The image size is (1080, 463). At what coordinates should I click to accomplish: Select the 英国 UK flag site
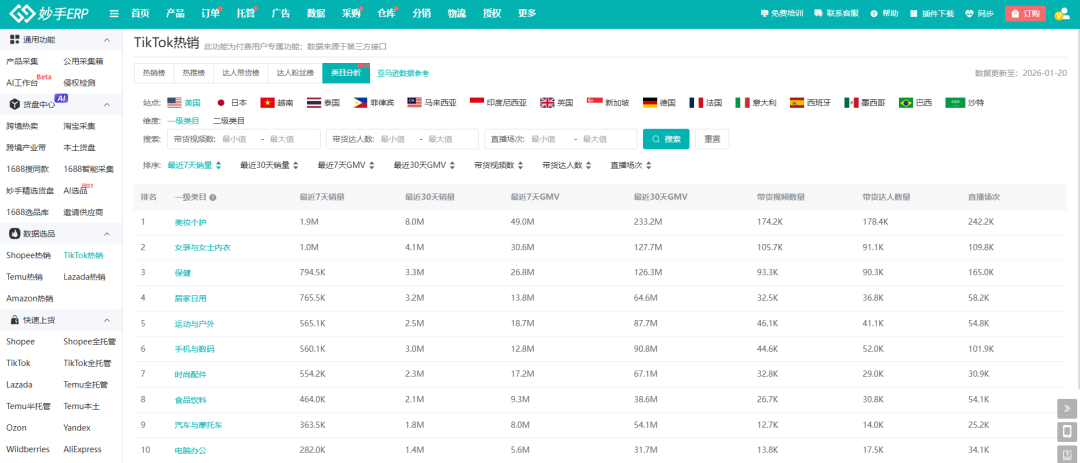pyautogui.click(x=557, y=103)
